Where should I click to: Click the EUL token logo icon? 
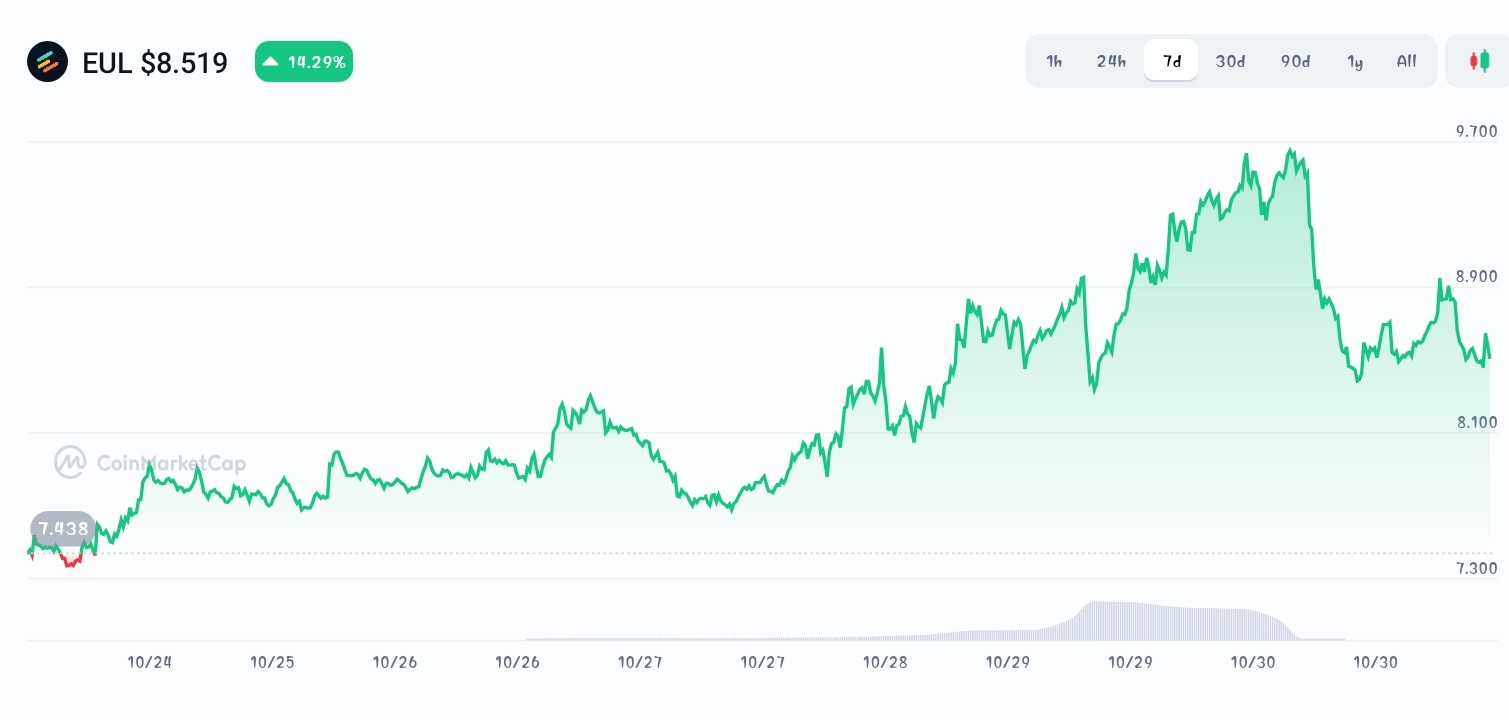(47, 62)
